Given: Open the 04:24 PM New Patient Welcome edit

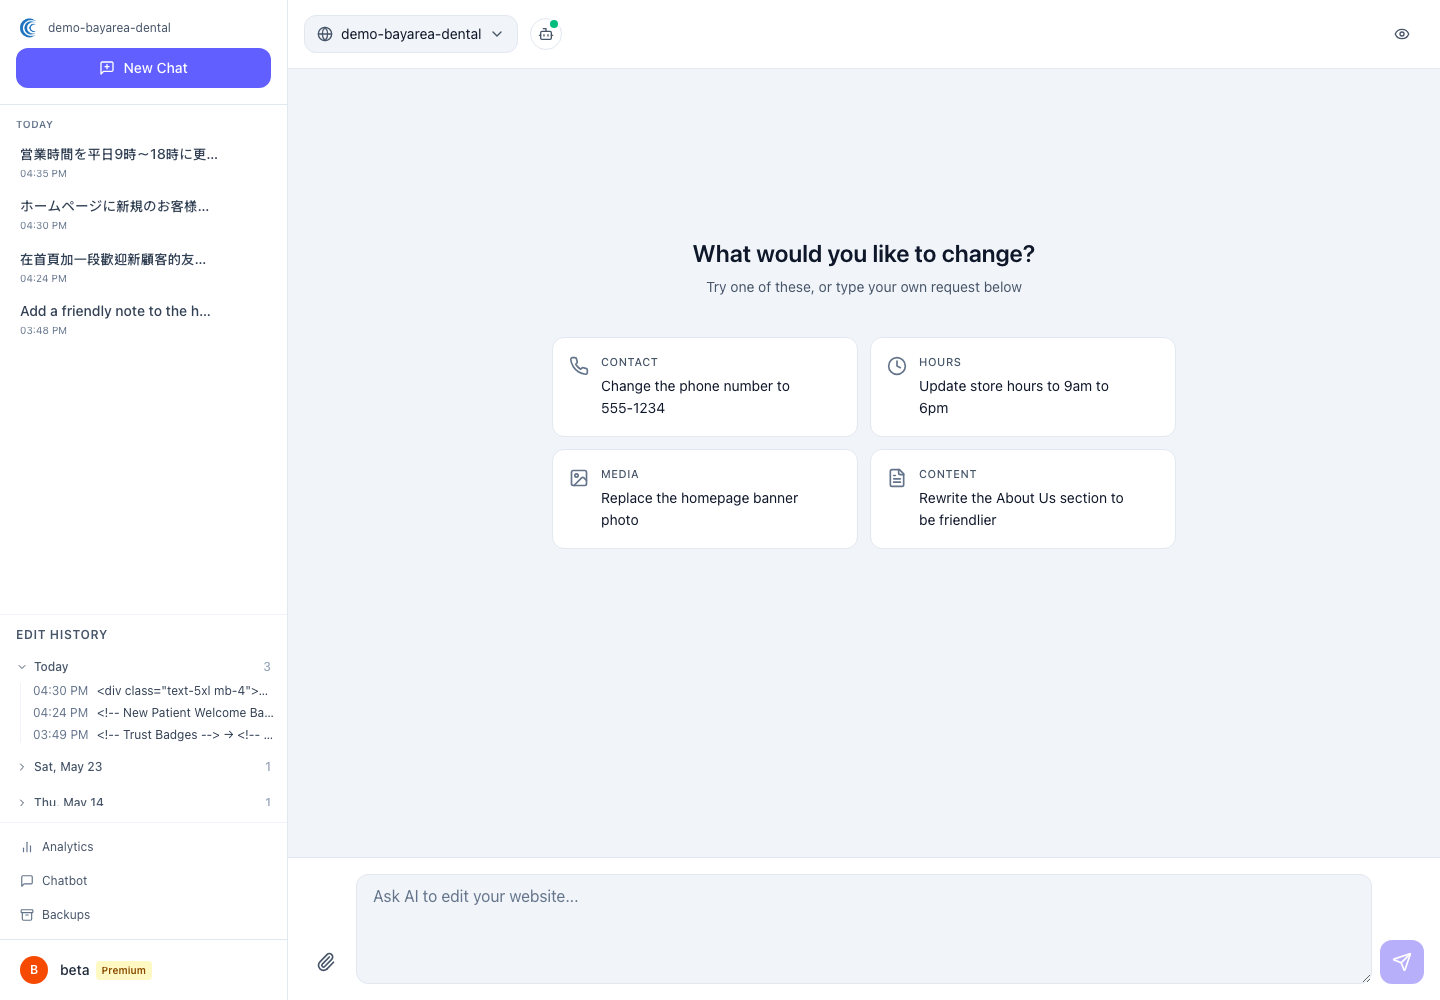Looking at the screenshot, I should pos(152,713).
